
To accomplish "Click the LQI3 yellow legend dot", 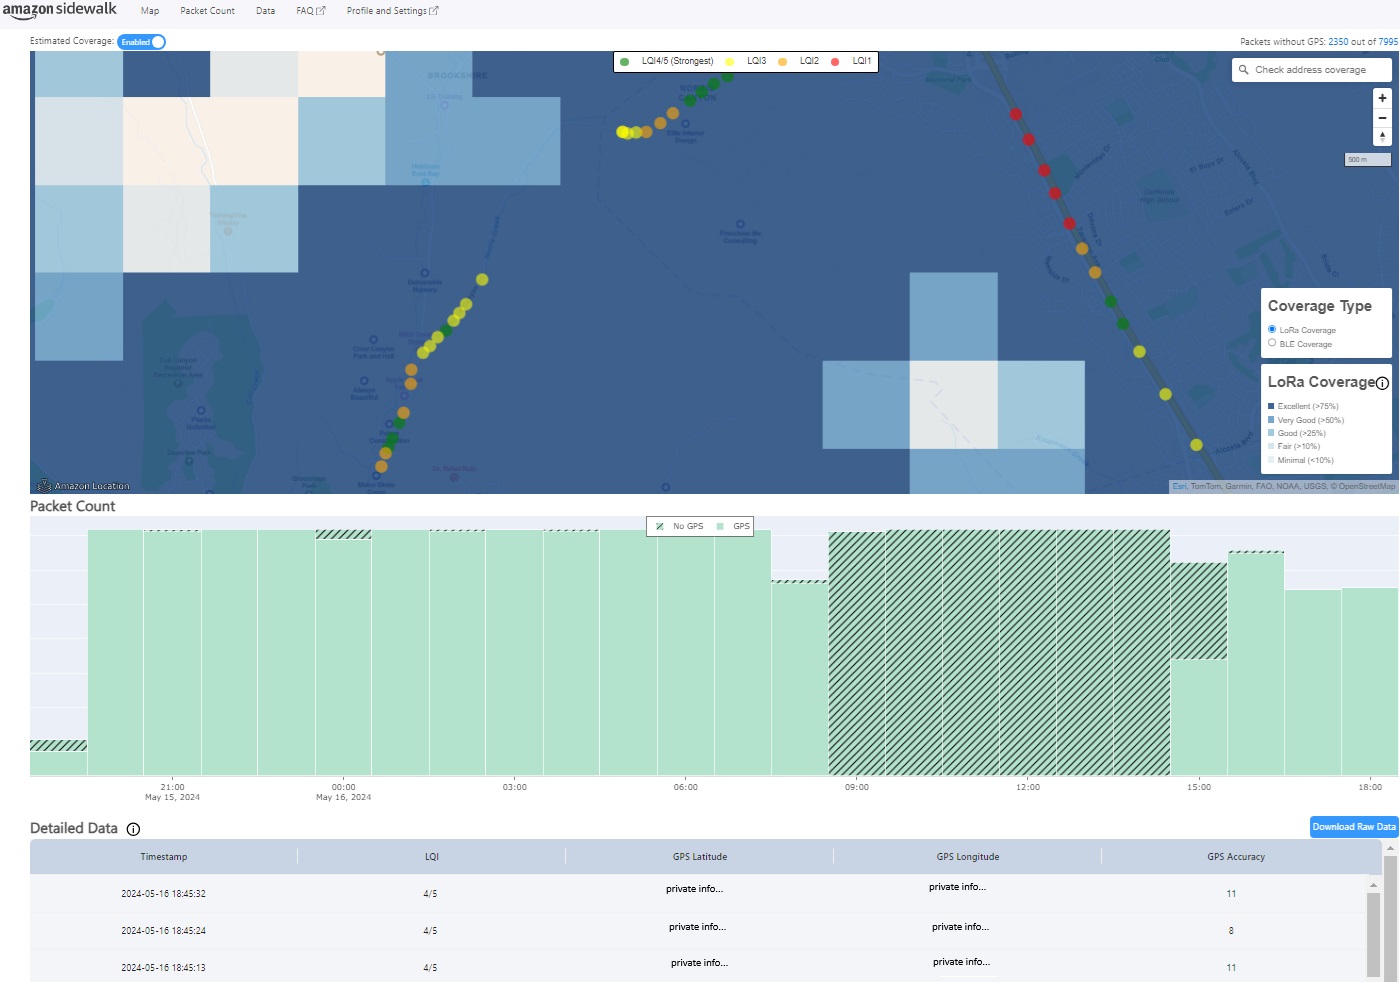I will pyautogui.click(x=729, y=62).
